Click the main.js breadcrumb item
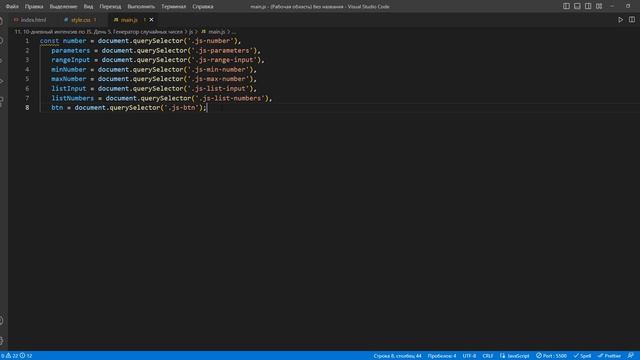The height and width of the screenshot is (360, 640). pos(213,31)
